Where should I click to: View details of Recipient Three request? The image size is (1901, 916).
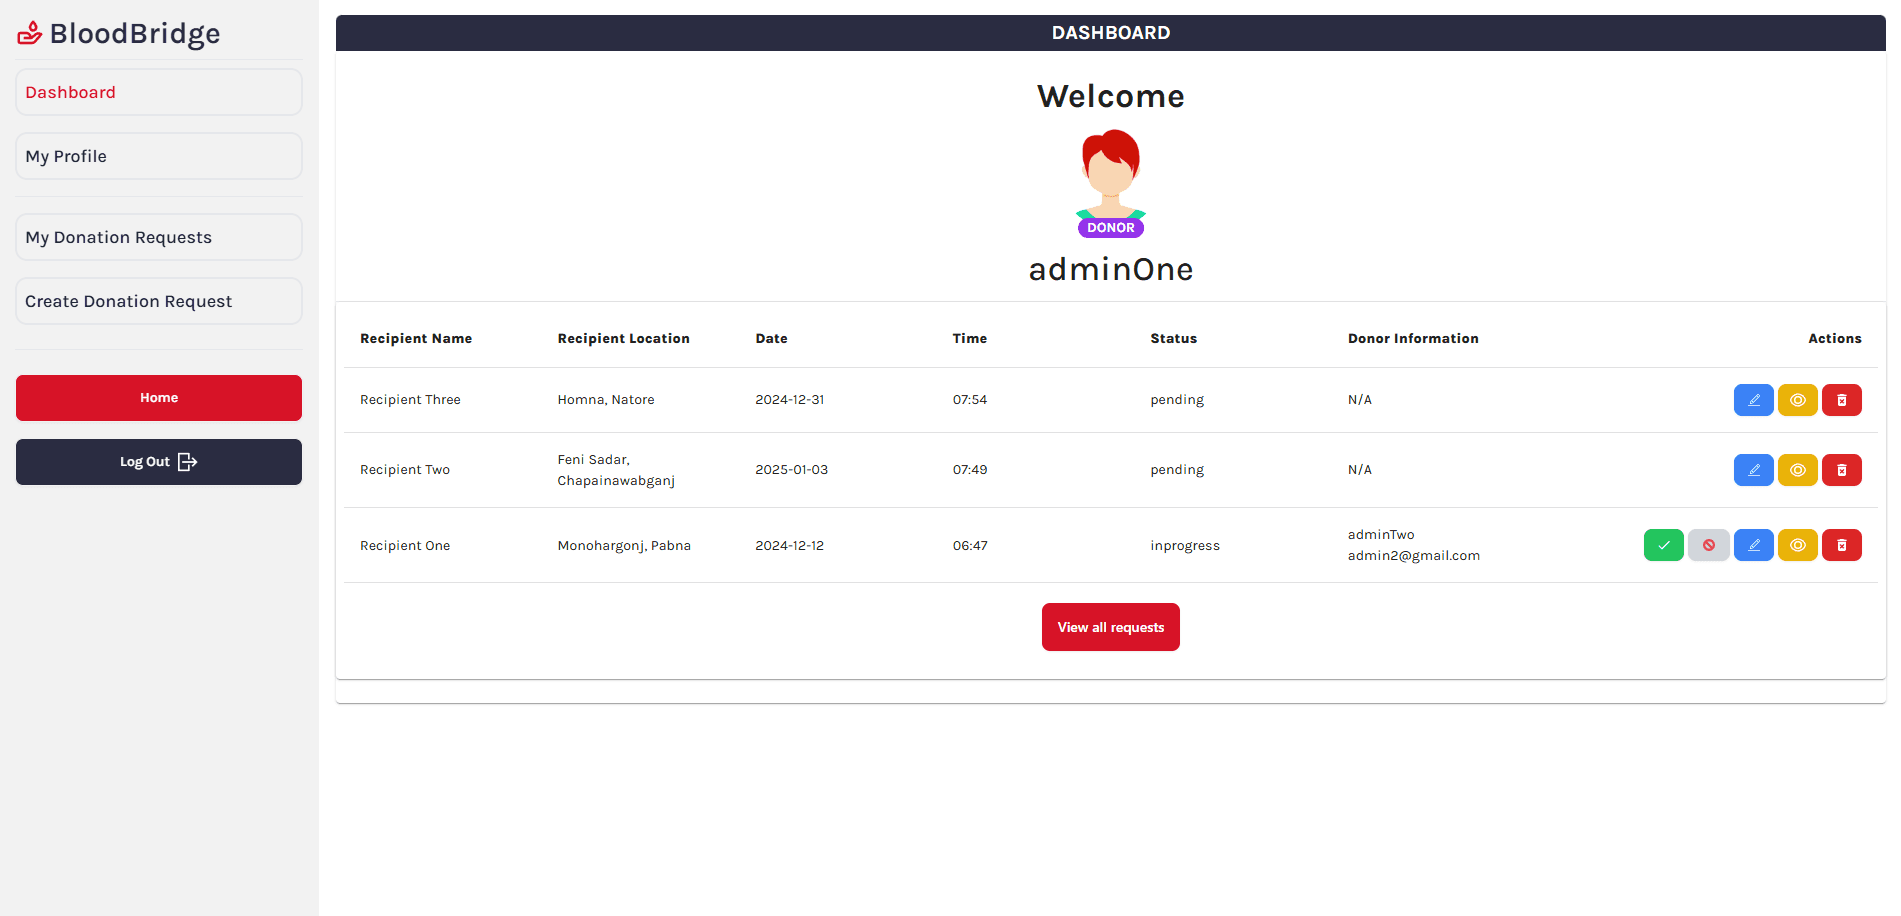(1797, 400)
